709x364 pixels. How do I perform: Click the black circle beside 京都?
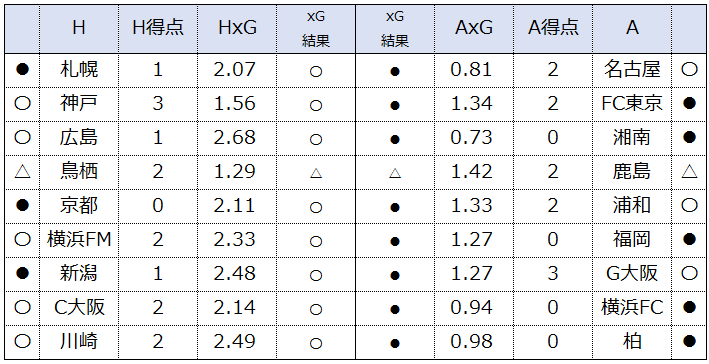click(x=22, y=205)
